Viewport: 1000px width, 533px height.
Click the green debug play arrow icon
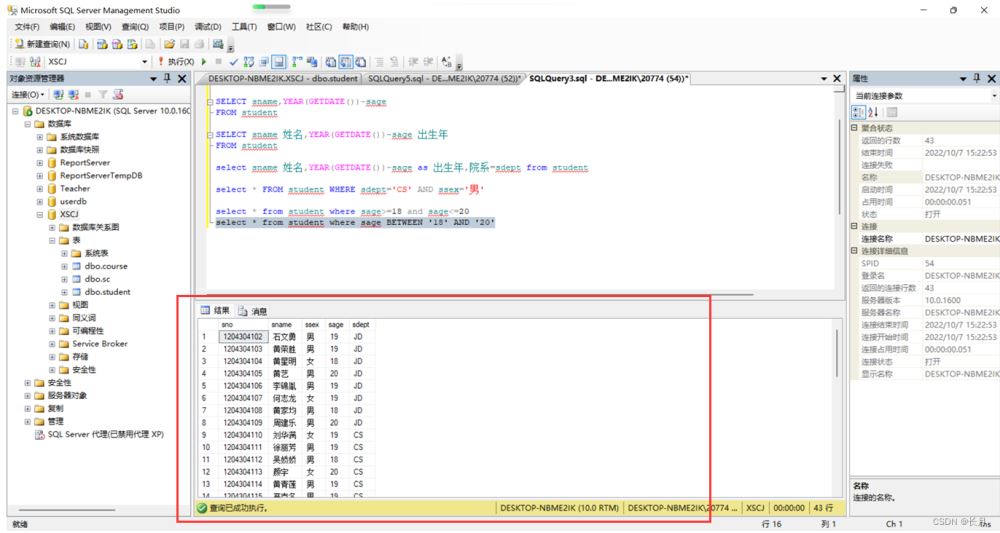(x=205, y=61)
